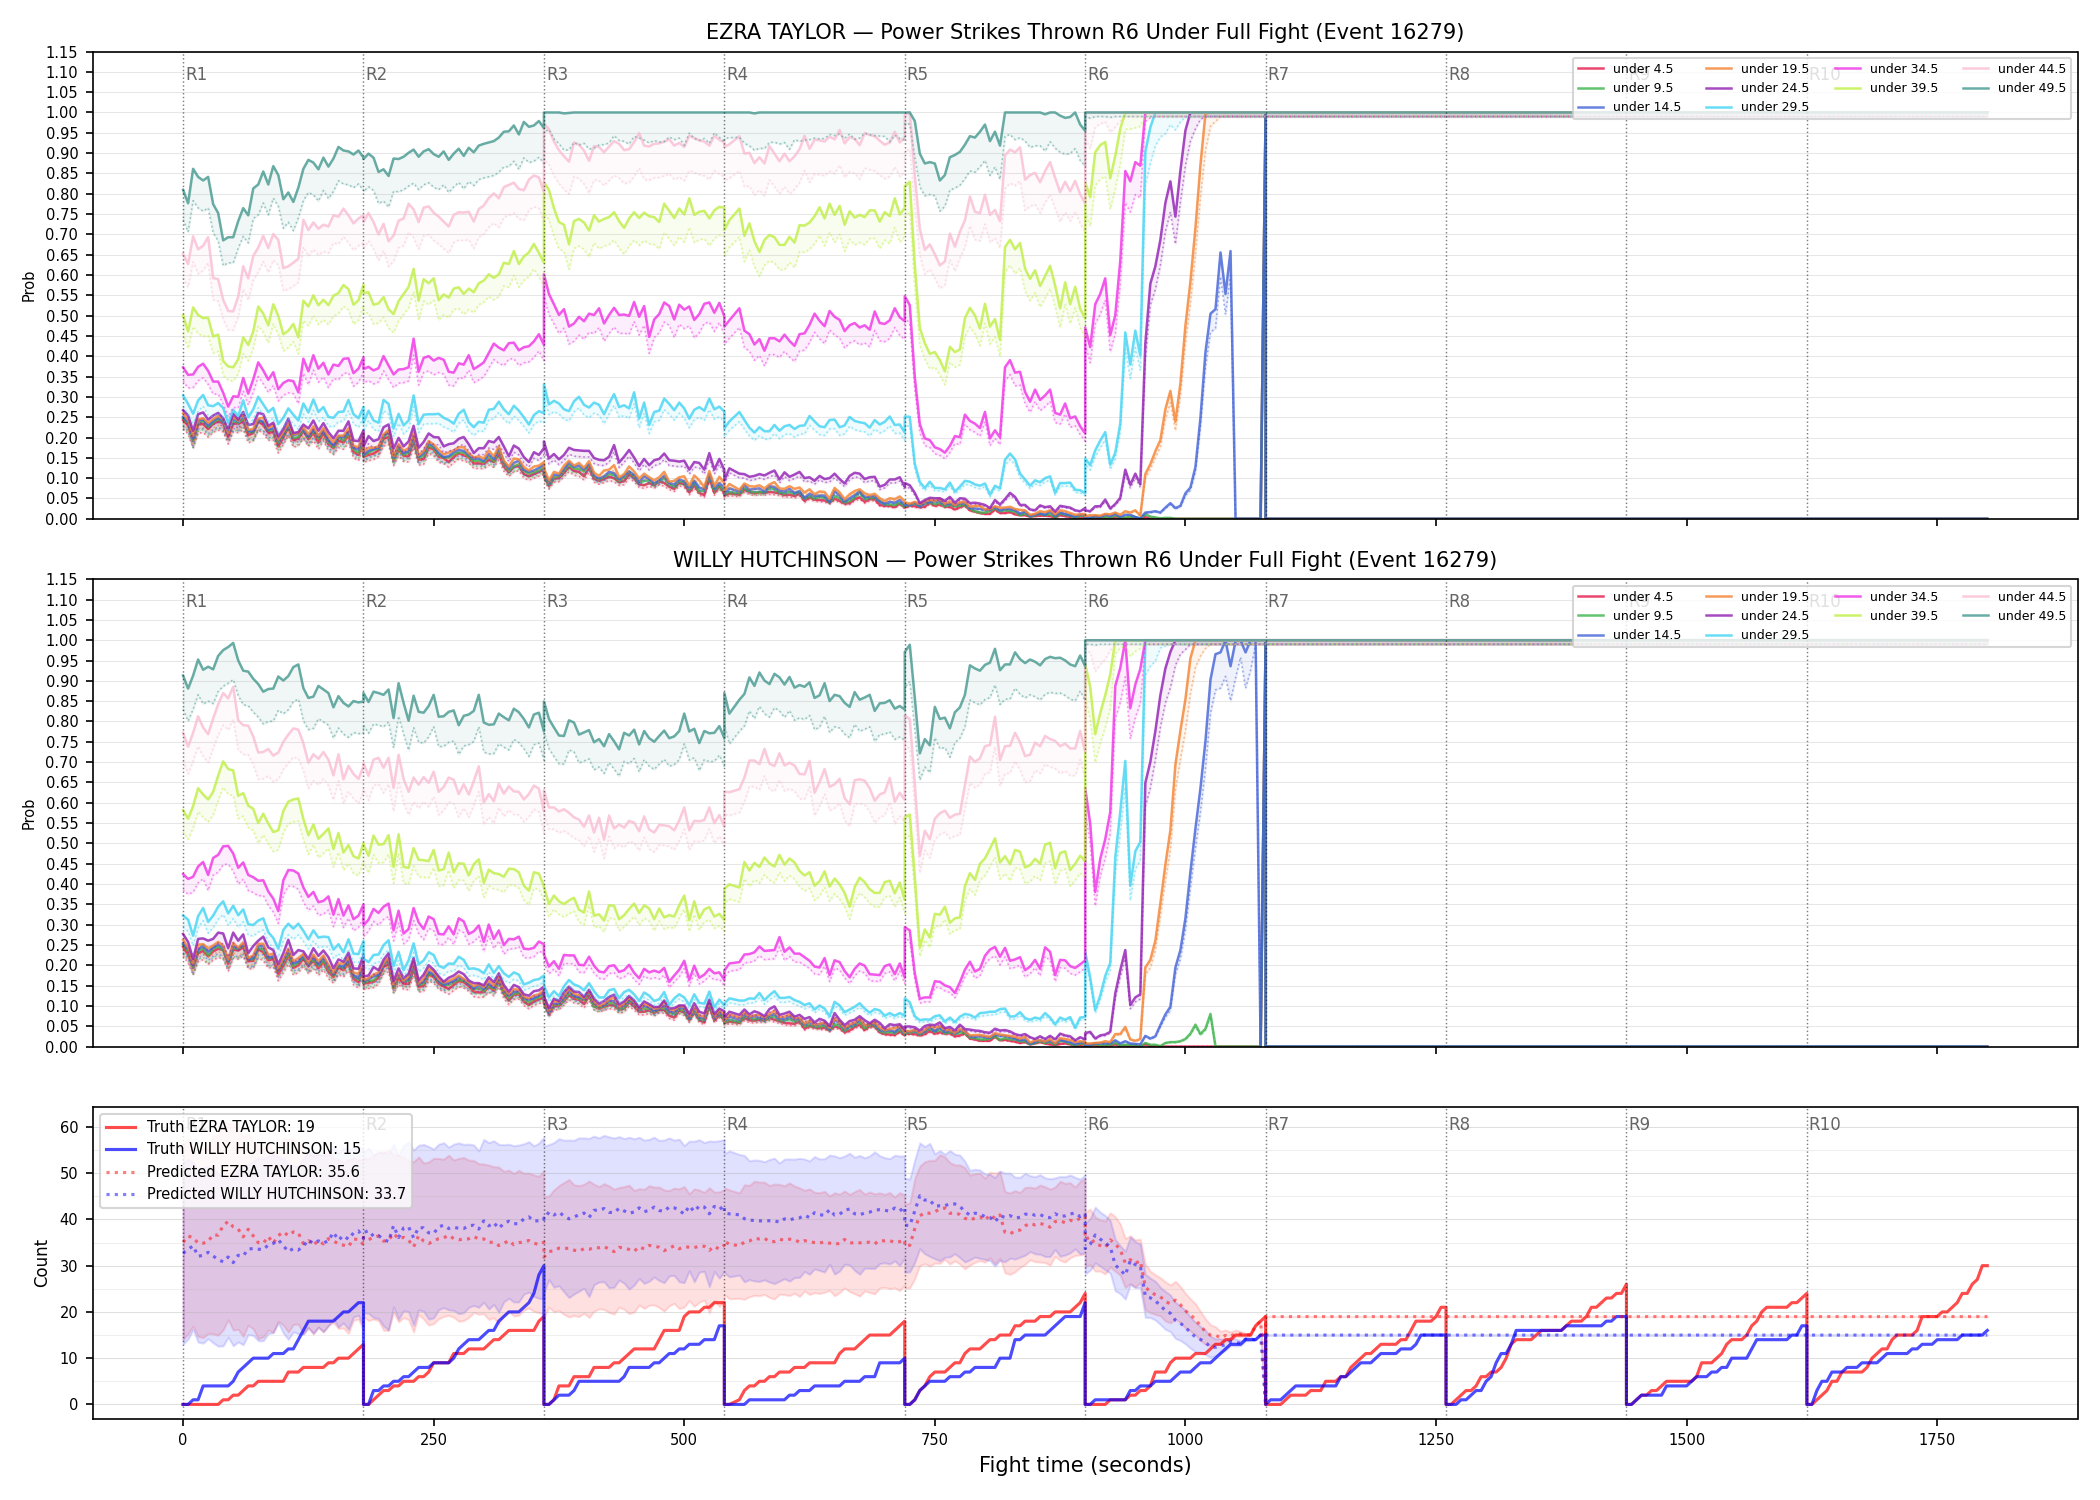Image resolution: width=2100 pixels, height=1500 pixels.
Task: Click the 'Truth WILLY HUTCHINSON: 15' legend entry
Action: [232, 1149]
